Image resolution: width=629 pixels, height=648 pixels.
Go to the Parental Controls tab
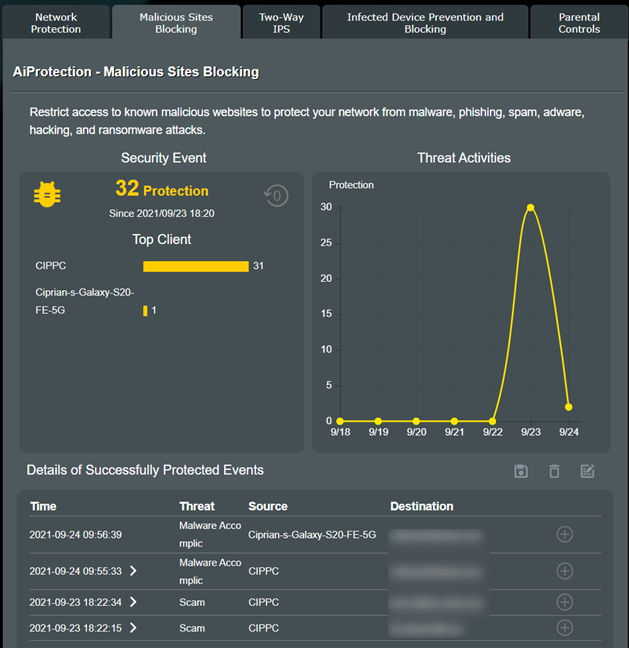[579, 23]
